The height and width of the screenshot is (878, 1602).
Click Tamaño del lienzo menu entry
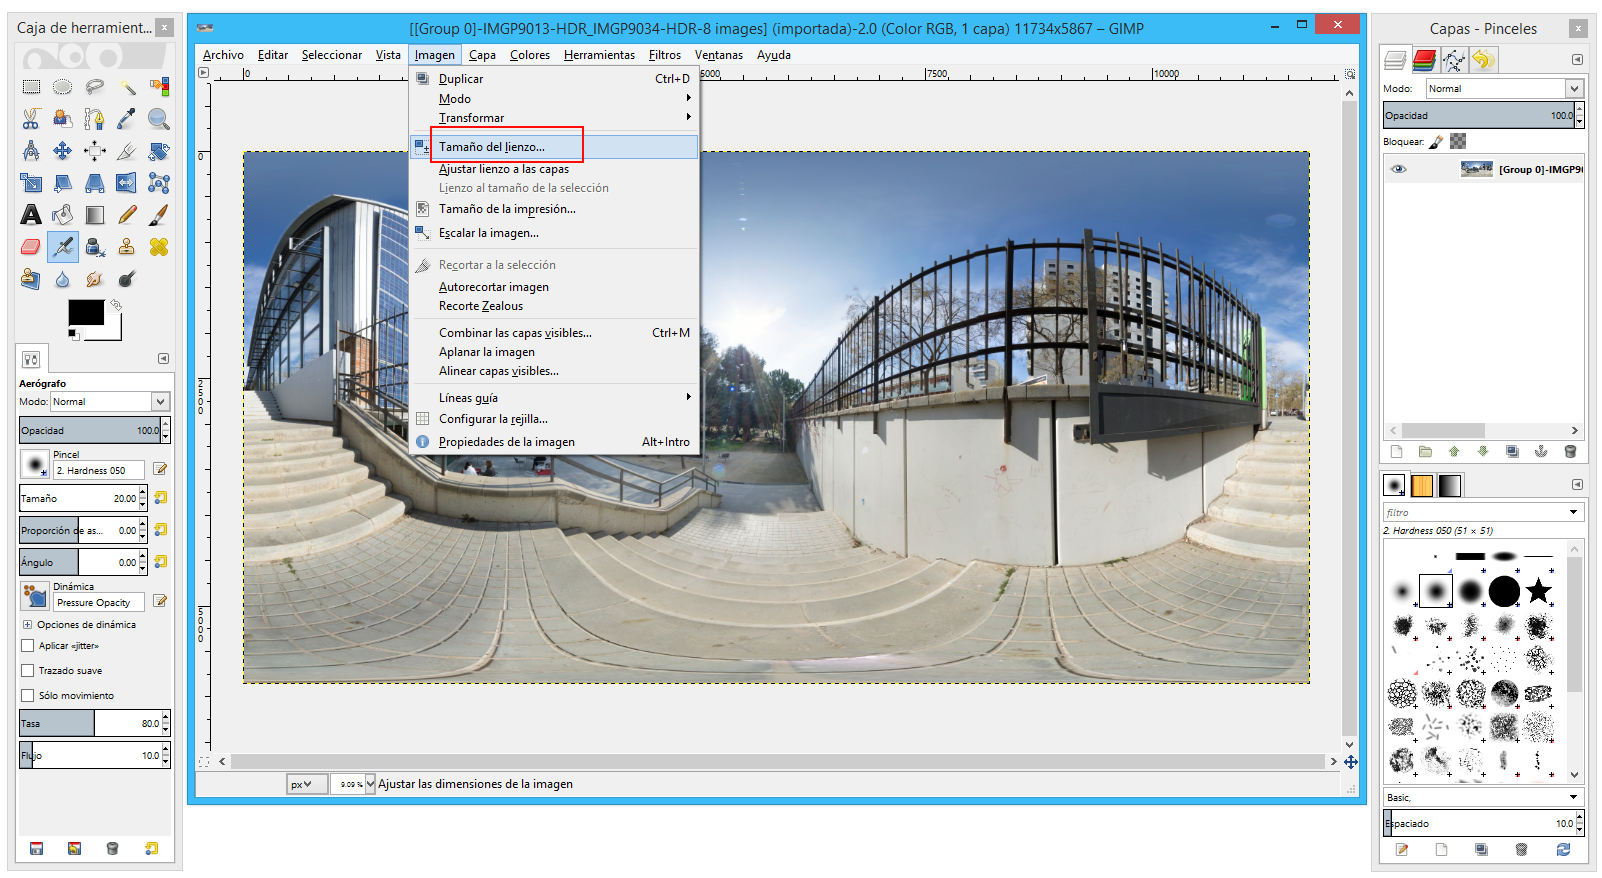tap(491, 147)
